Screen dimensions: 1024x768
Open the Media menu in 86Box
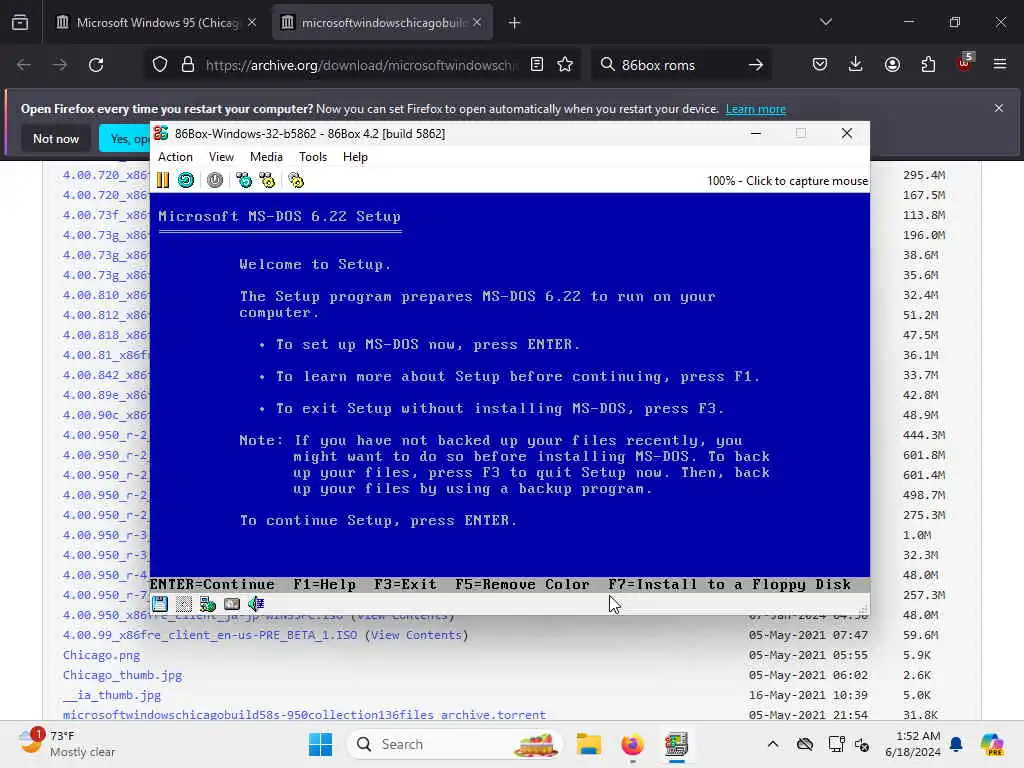click(266, 157)
